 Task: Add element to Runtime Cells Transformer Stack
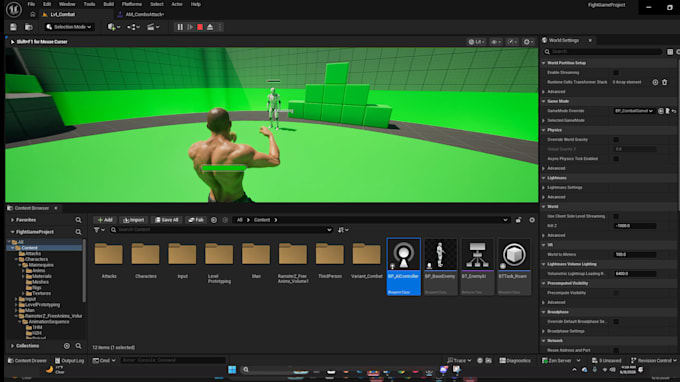point(655,82)
